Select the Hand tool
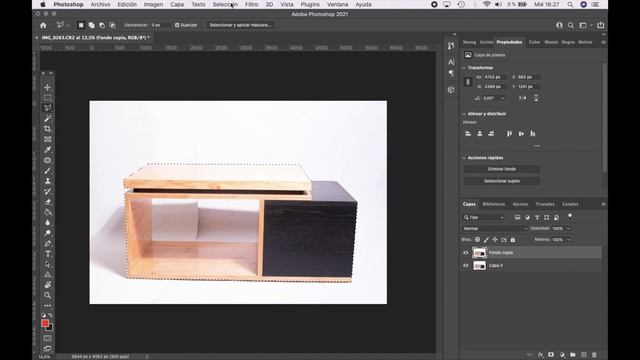The image size is (640, 360). (x=47, y=285)
